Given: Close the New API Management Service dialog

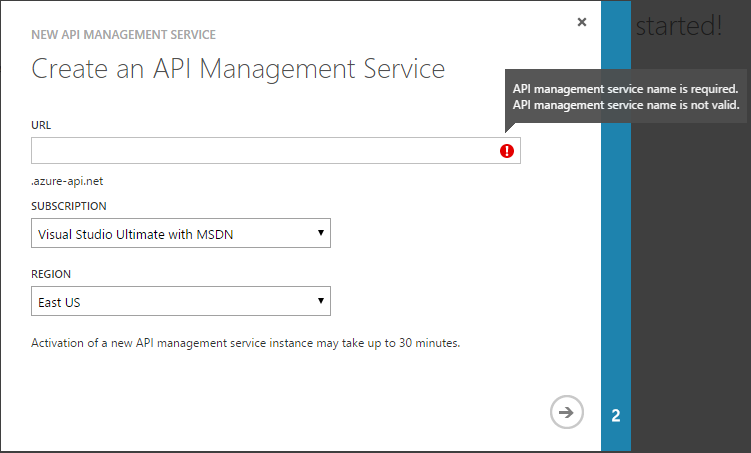Looking at the screenshot, I should pos(582,22).
